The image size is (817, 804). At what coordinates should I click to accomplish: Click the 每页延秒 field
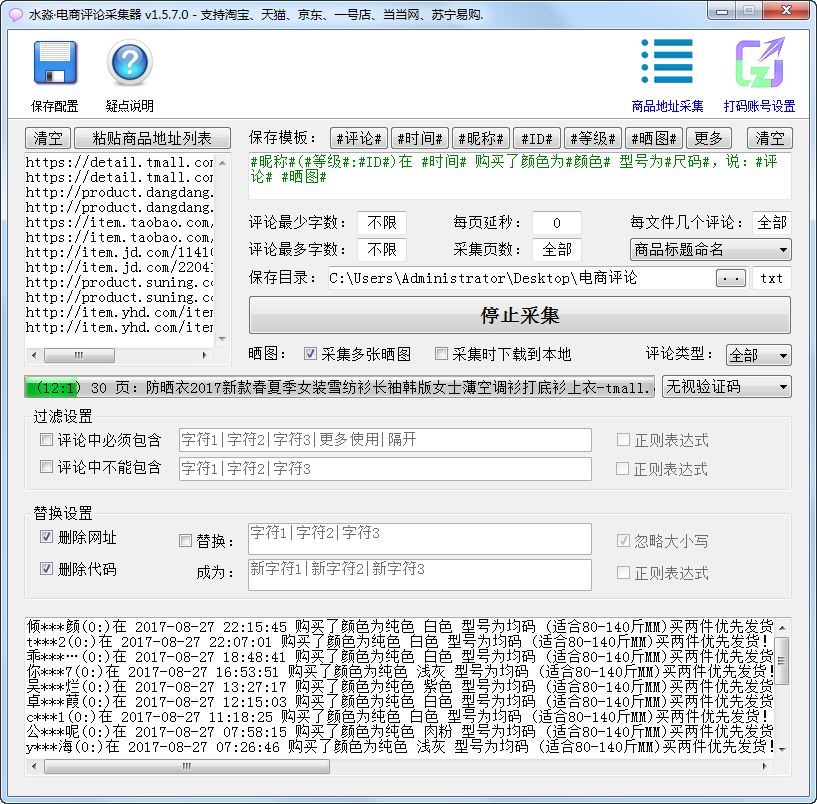click(x=557, y=223)
